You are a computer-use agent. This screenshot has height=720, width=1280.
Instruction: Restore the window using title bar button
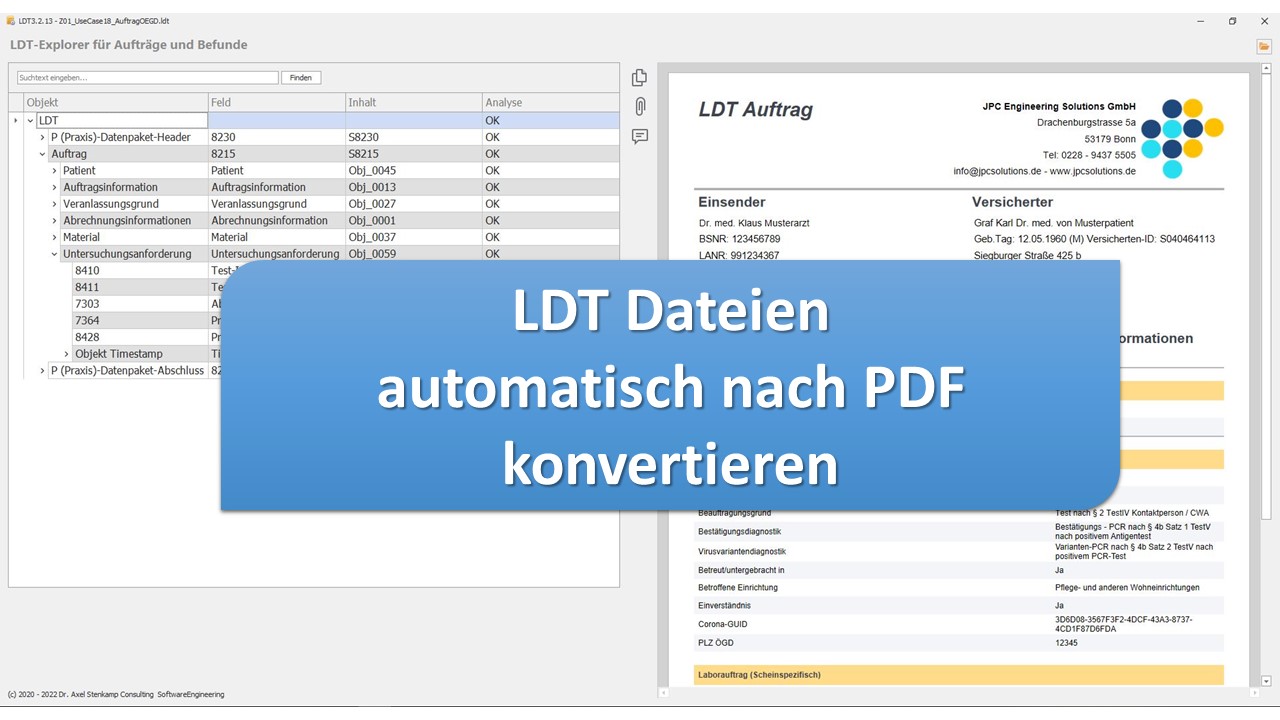point(1233,21)
